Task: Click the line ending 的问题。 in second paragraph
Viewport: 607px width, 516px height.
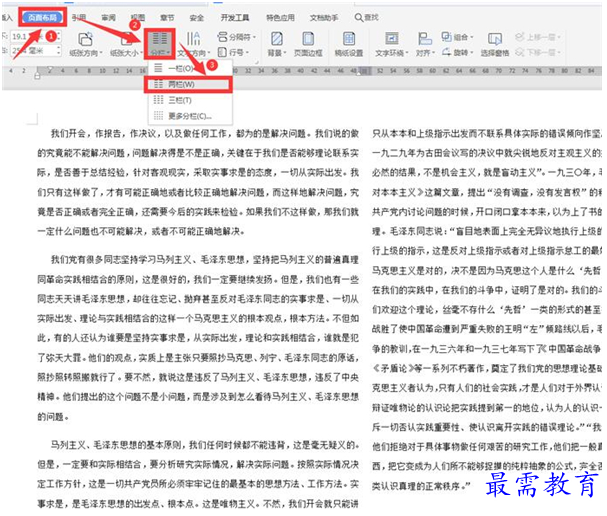Action: (53, 417)
